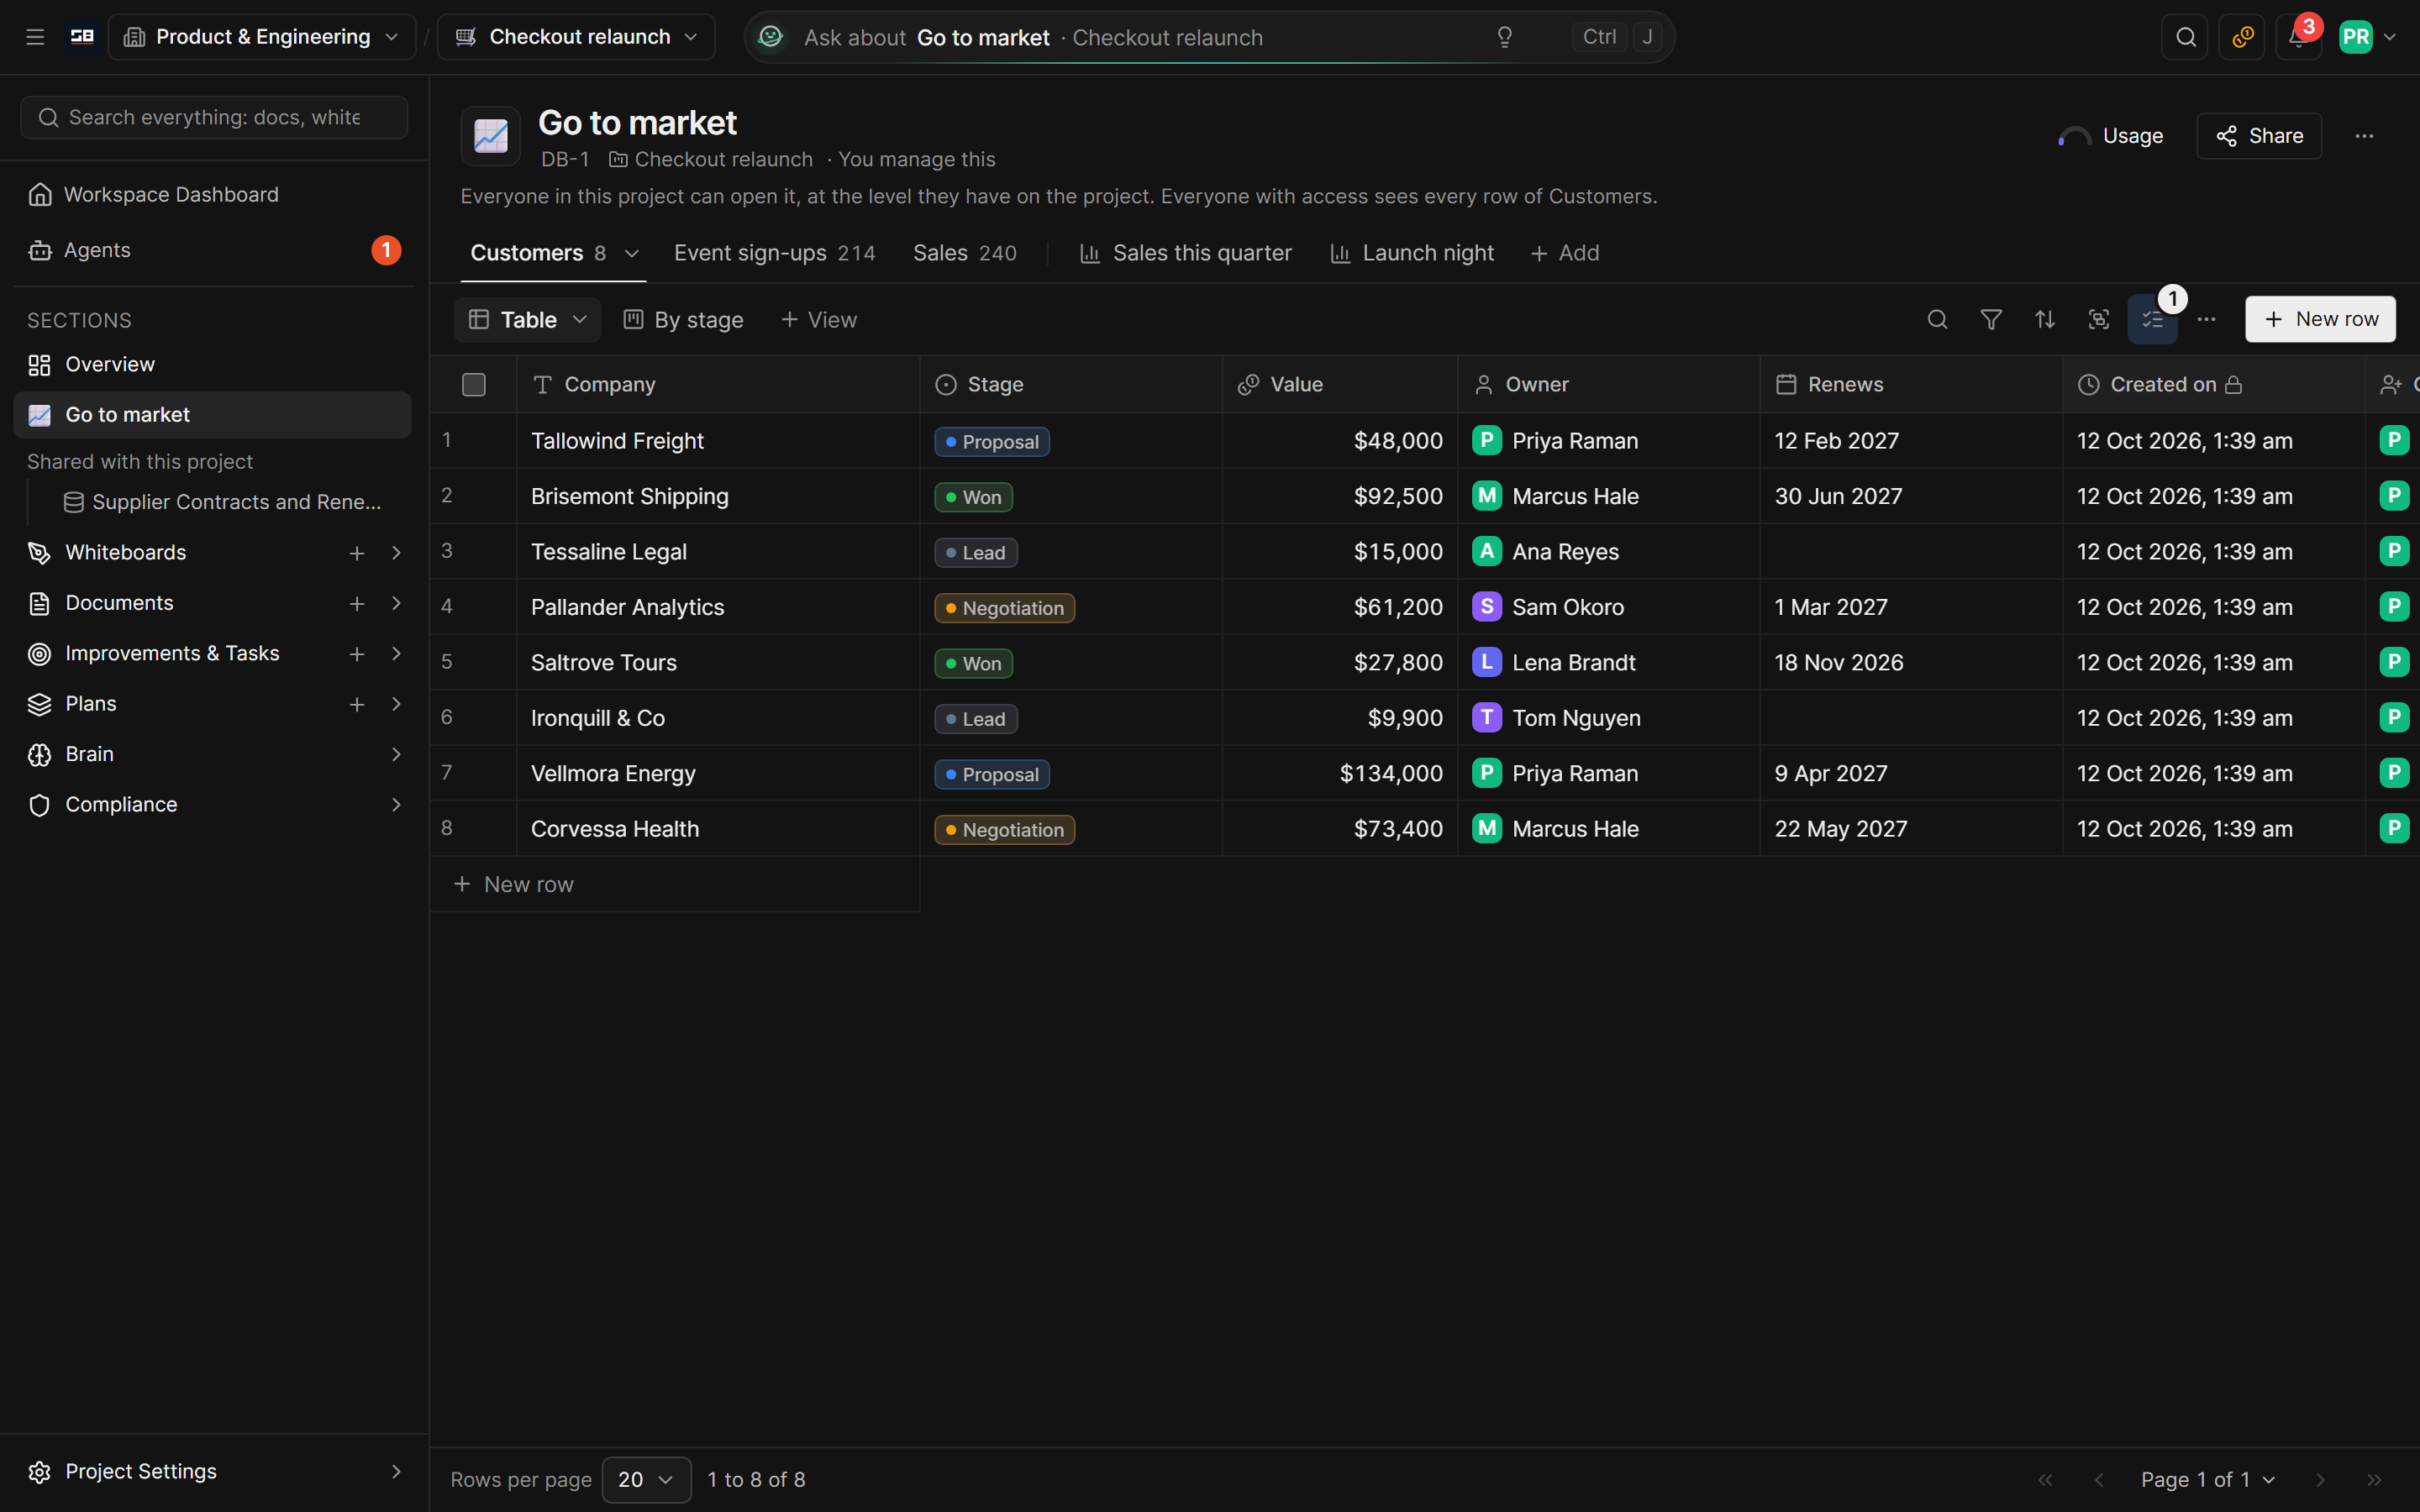The height and width of the screenshot is (1512, 2420).
Task: Open table search magnifier icon
Action: click(1937, 319)
